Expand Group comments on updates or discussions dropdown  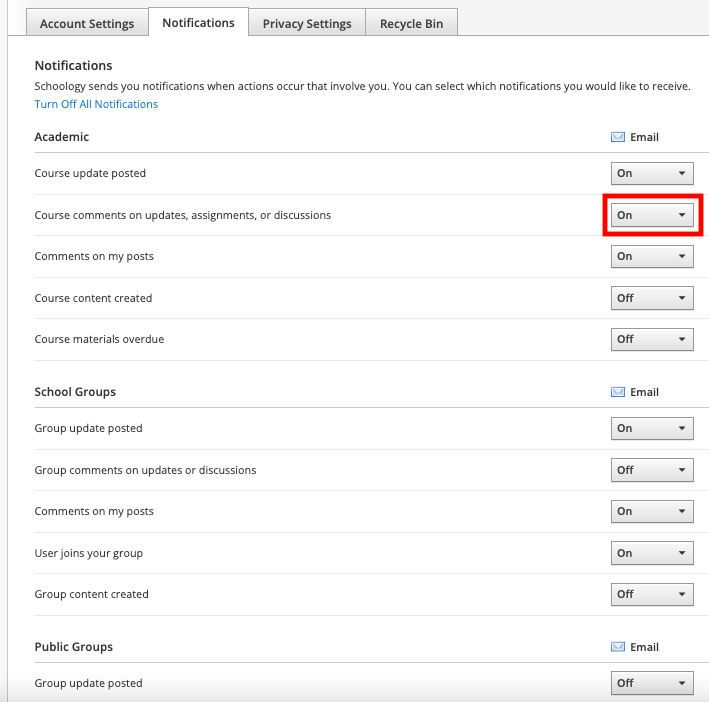pyautogui.click(x=652, y=470)
